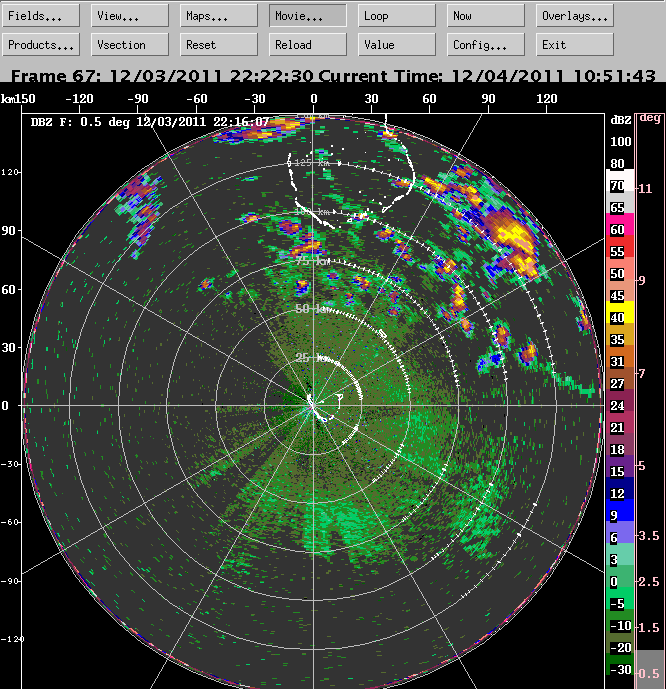
Task: Select the 0 dBZ green color swatch
Action: pos(620,576)
